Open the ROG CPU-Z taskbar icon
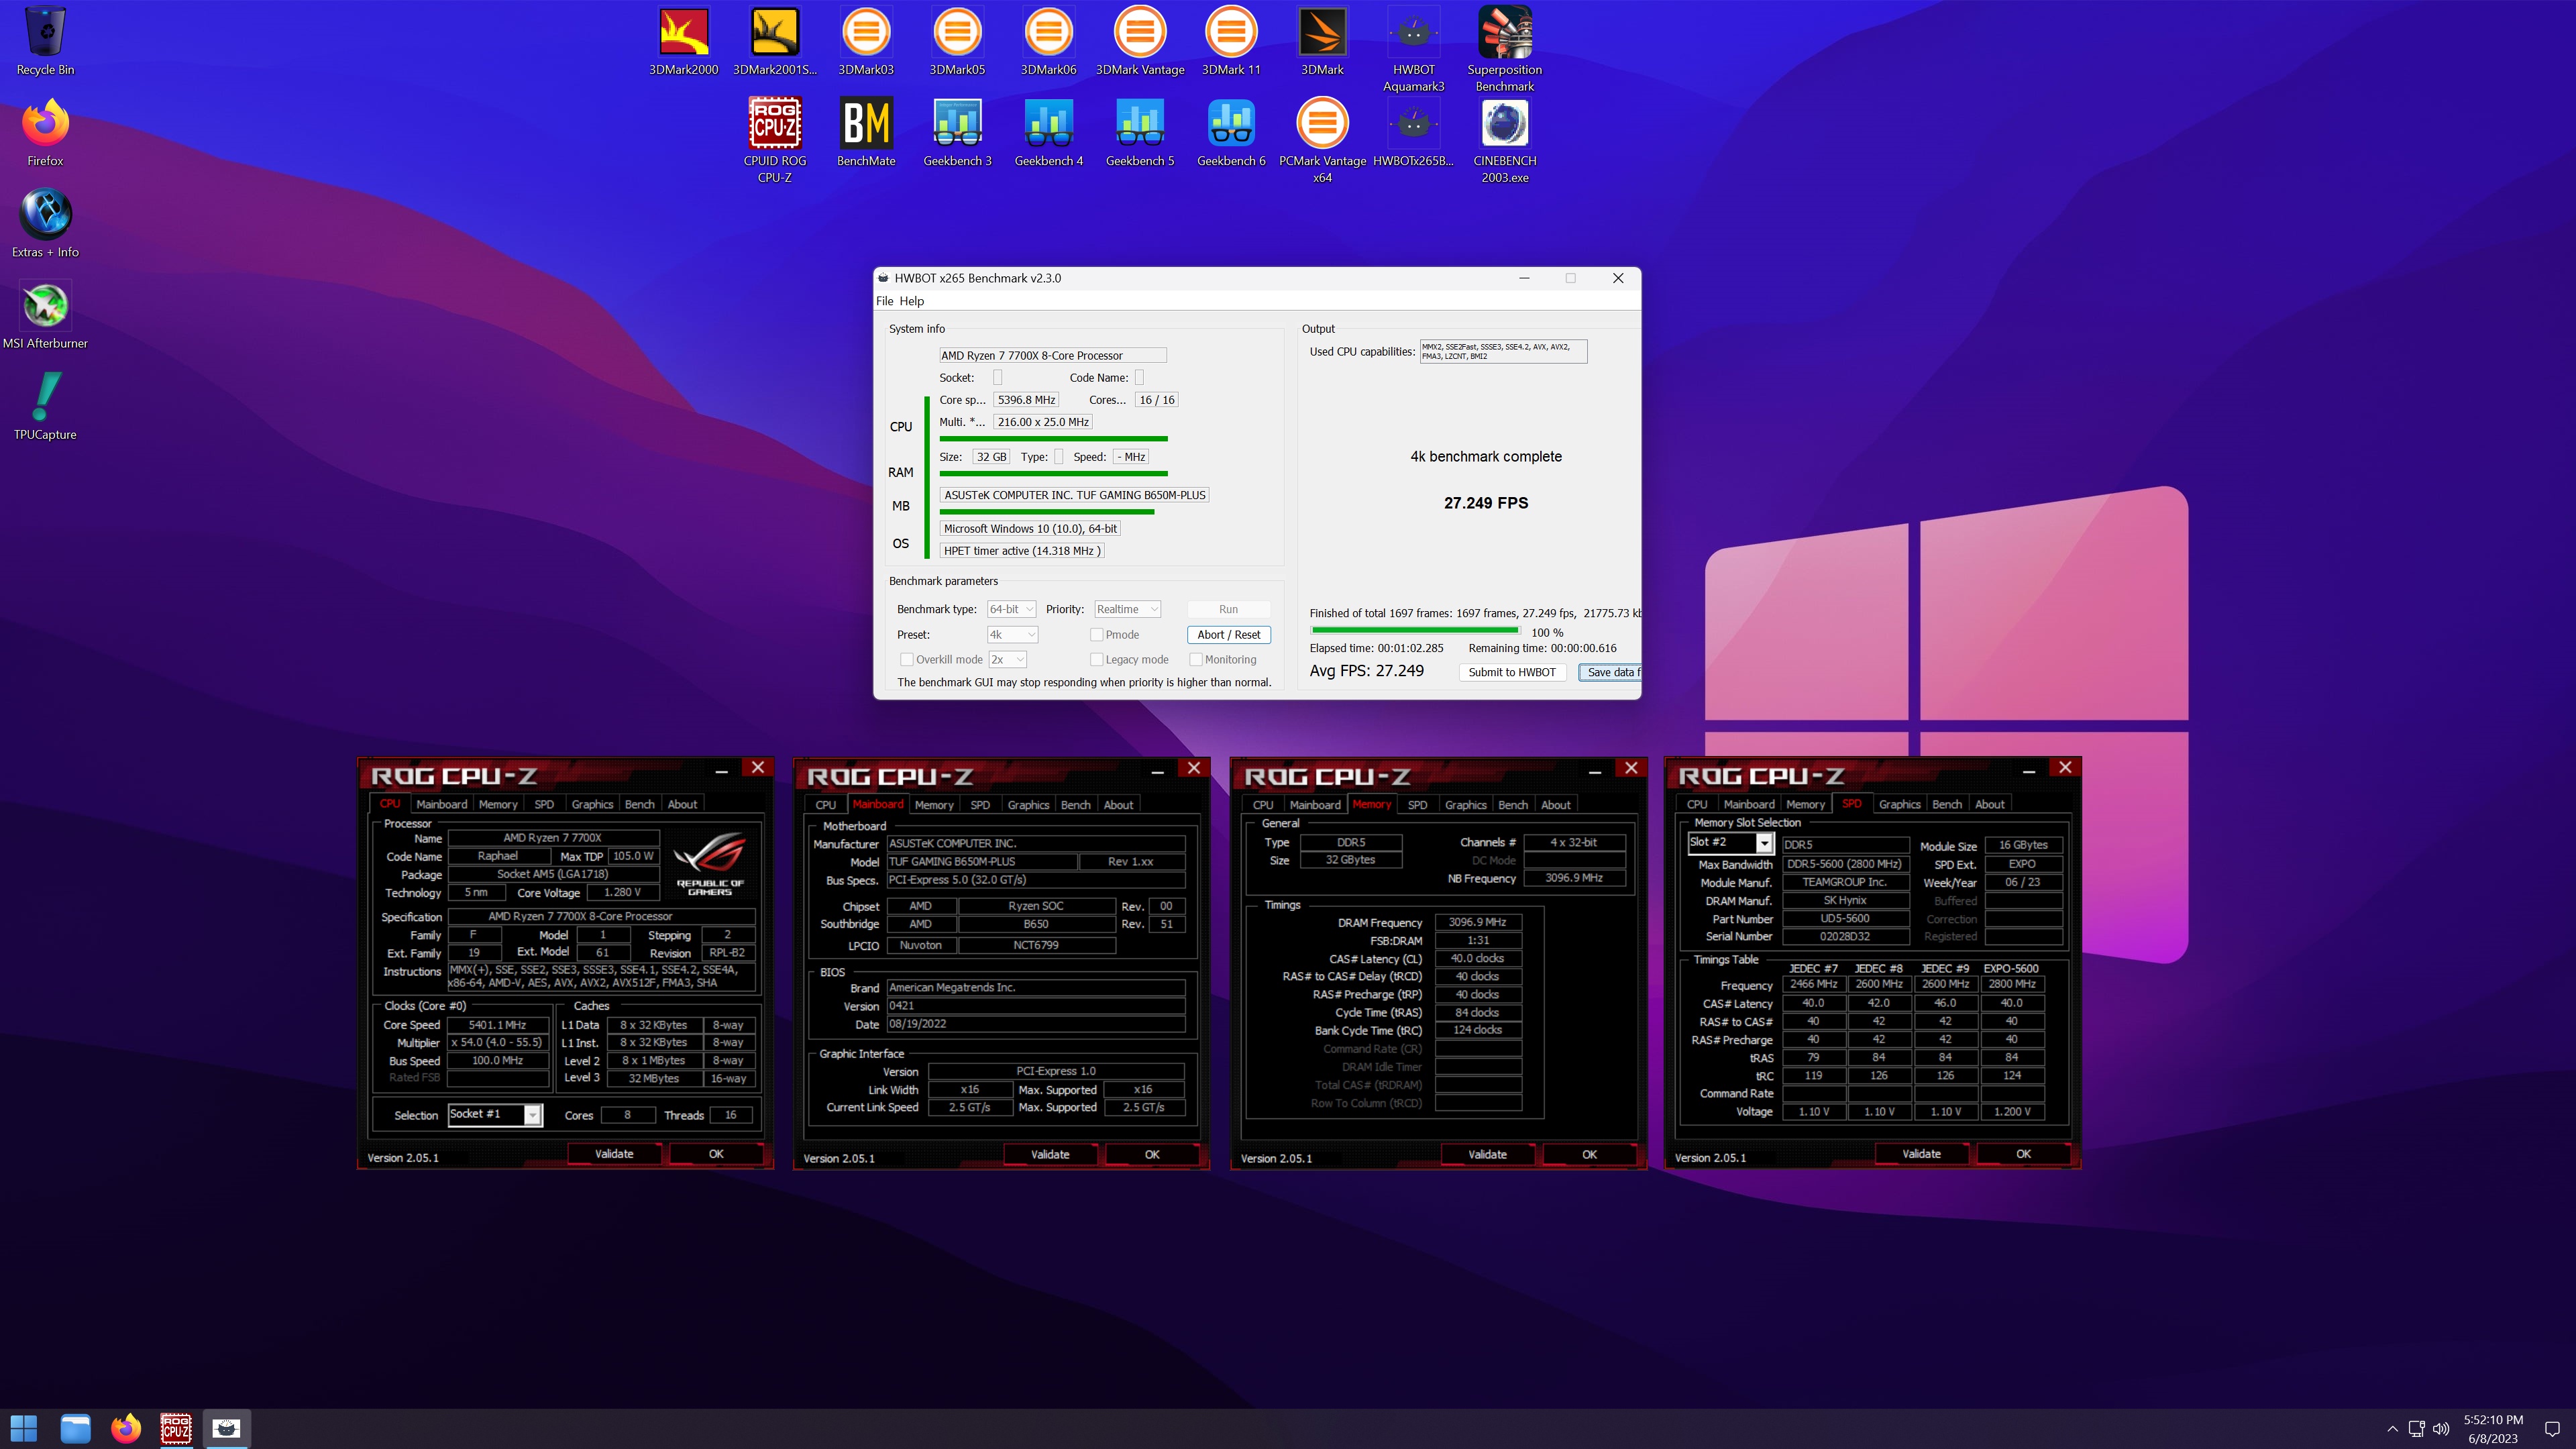 point(176,1428)
